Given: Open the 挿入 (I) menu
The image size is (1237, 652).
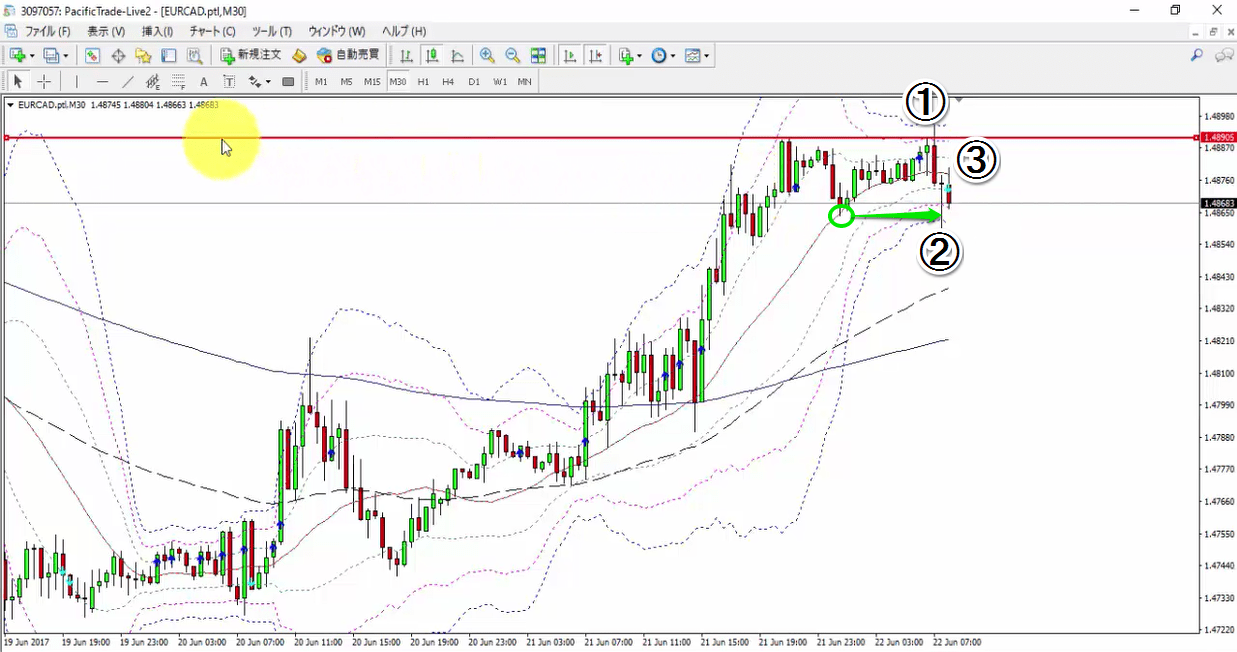Looking at the screenshot, I should pos(157,32).
